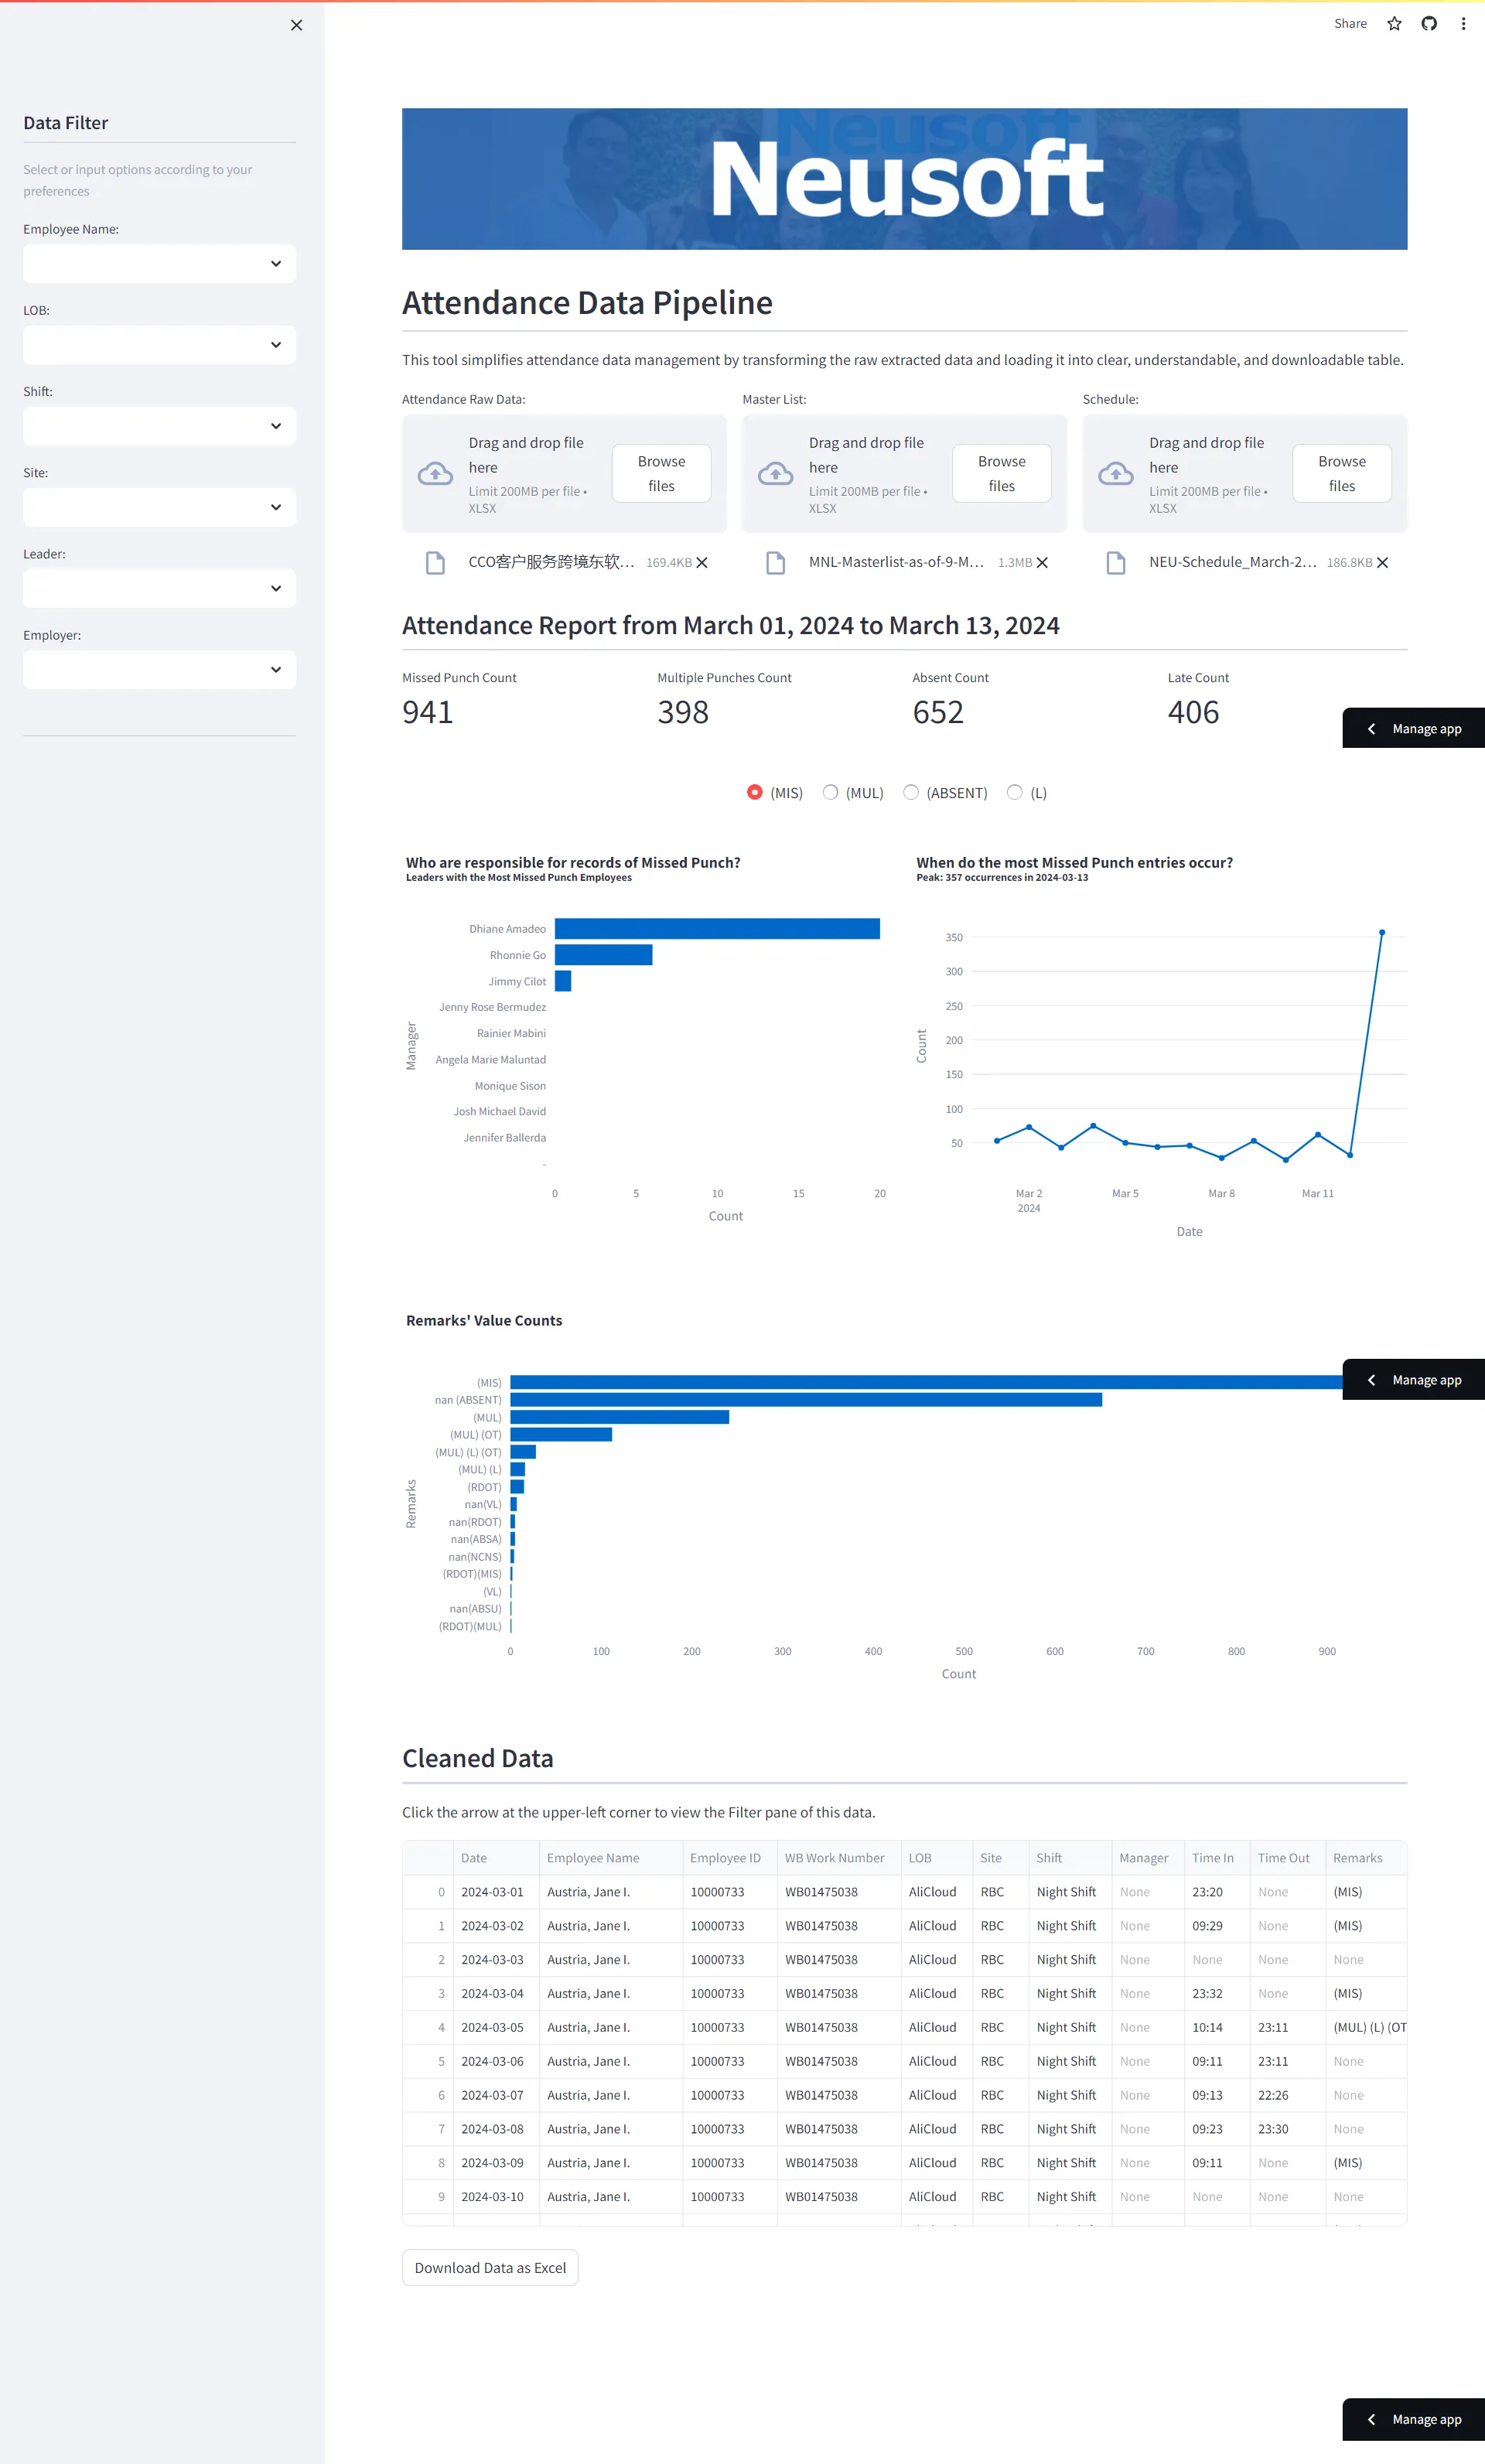
Task: Select the (MIS) radio option
Action: (x=755, y=792)
